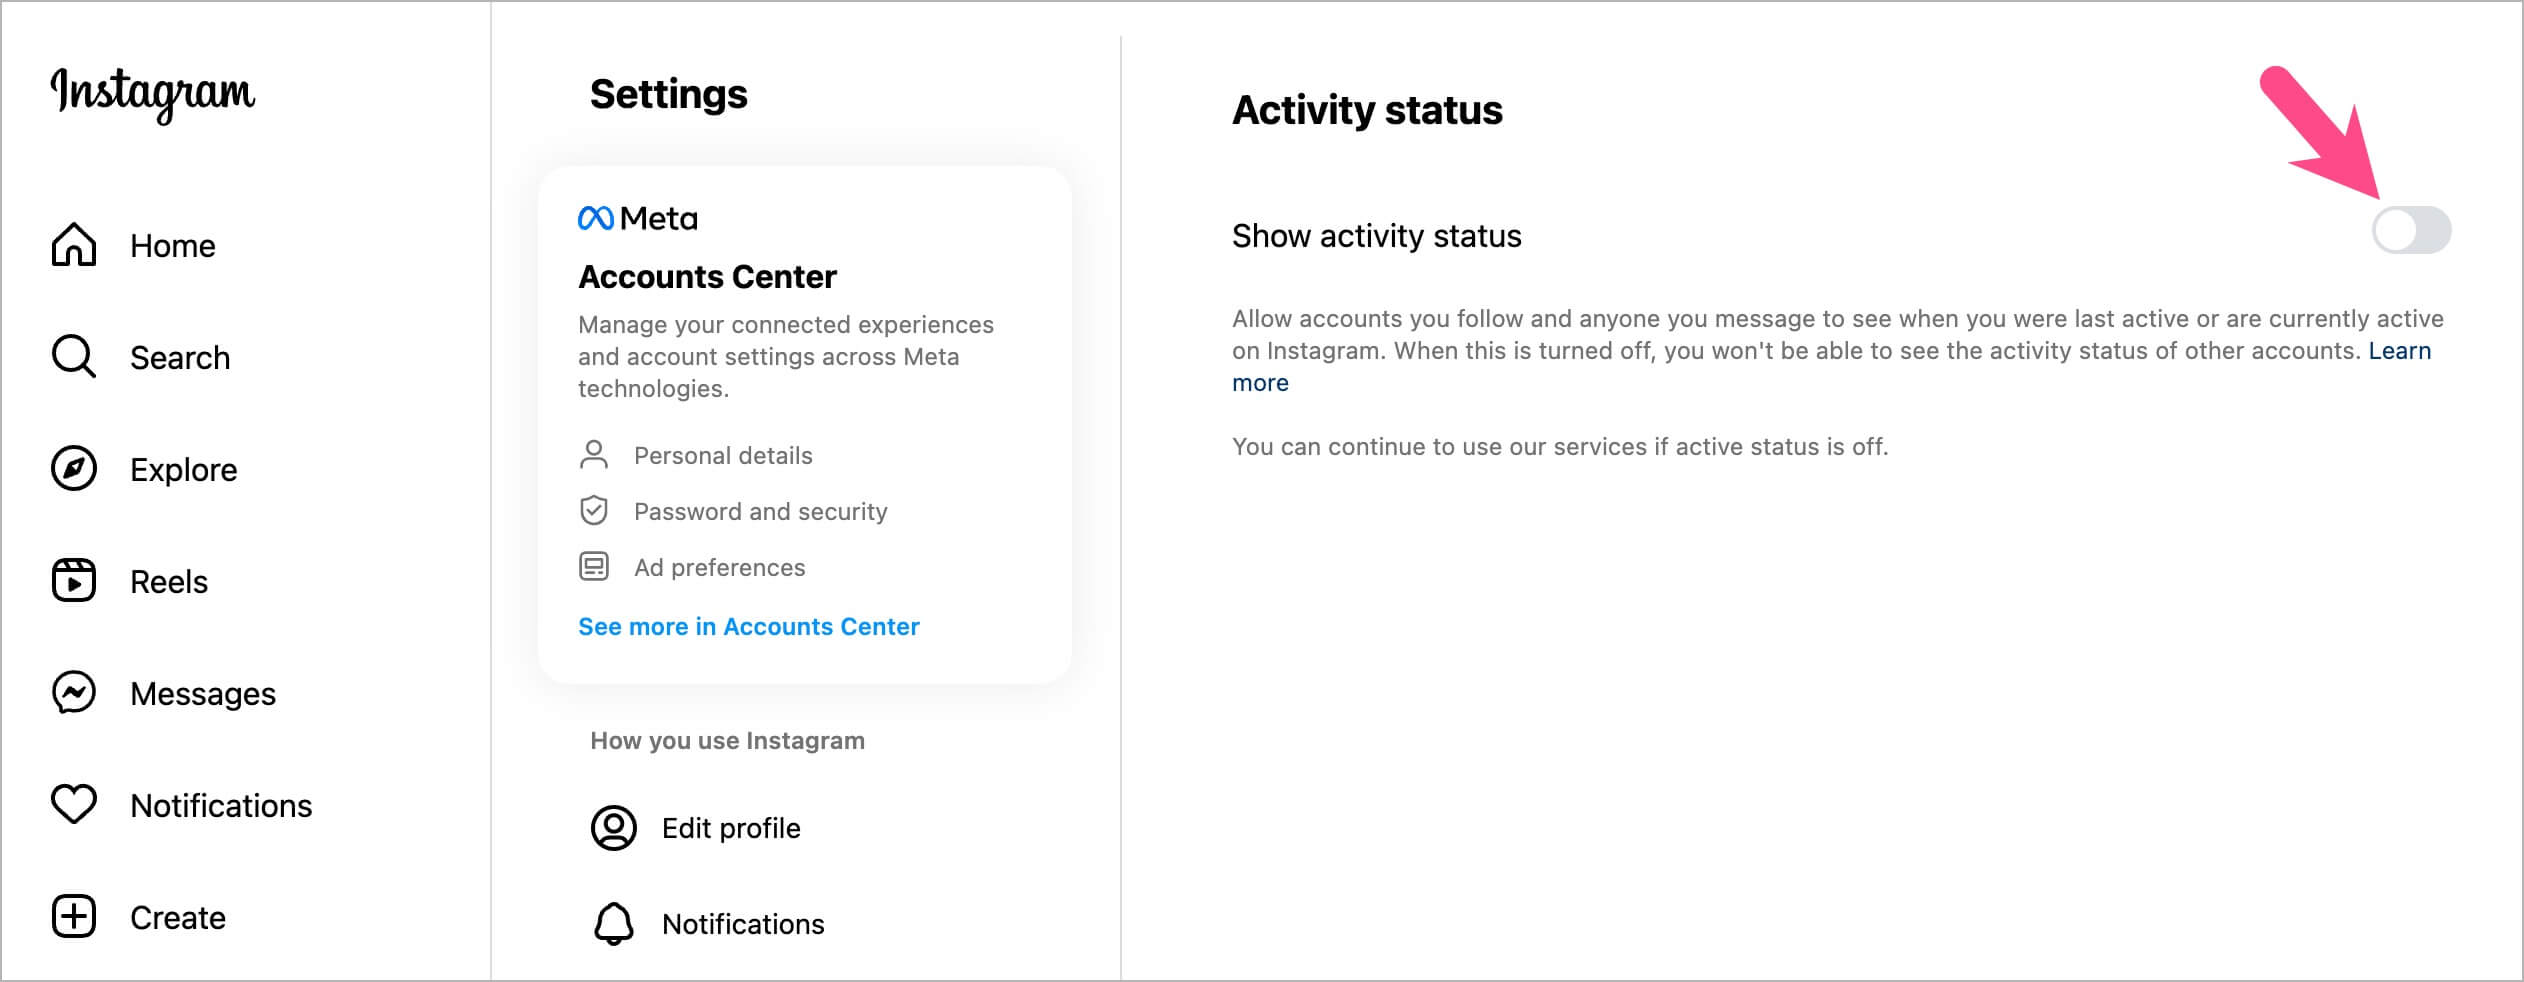Click the Notifications heart icon
The width and height of the screenshot is (2524, 982).
pos(74,804)
